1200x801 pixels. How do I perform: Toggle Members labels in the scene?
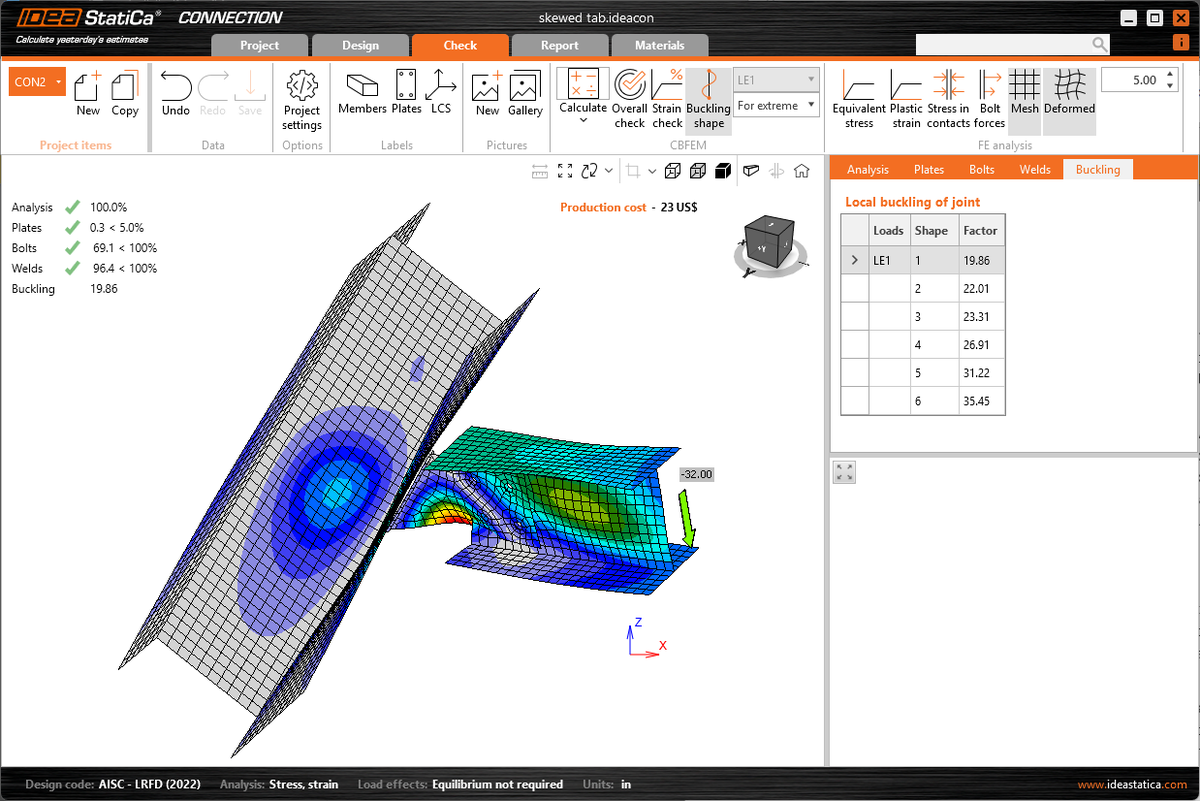click(x=362, y=95)
